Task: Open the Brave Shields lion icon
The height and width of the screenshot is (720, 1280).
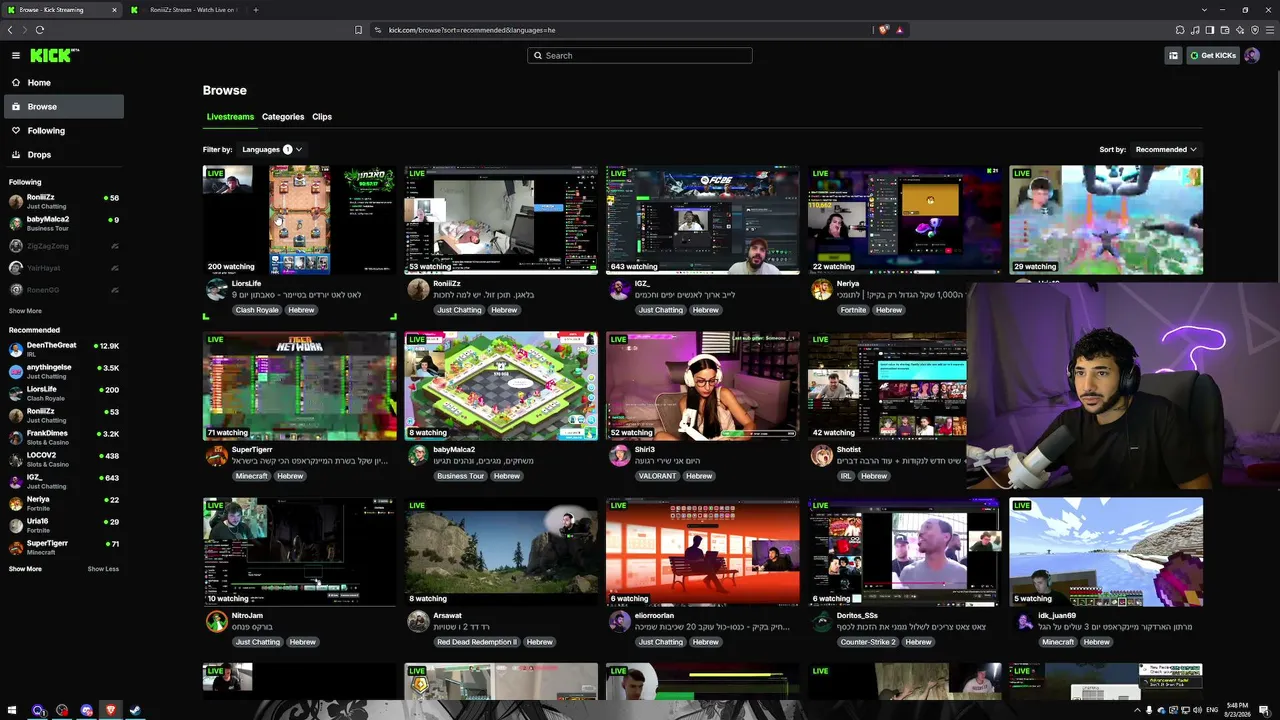Action: (884, 30)
